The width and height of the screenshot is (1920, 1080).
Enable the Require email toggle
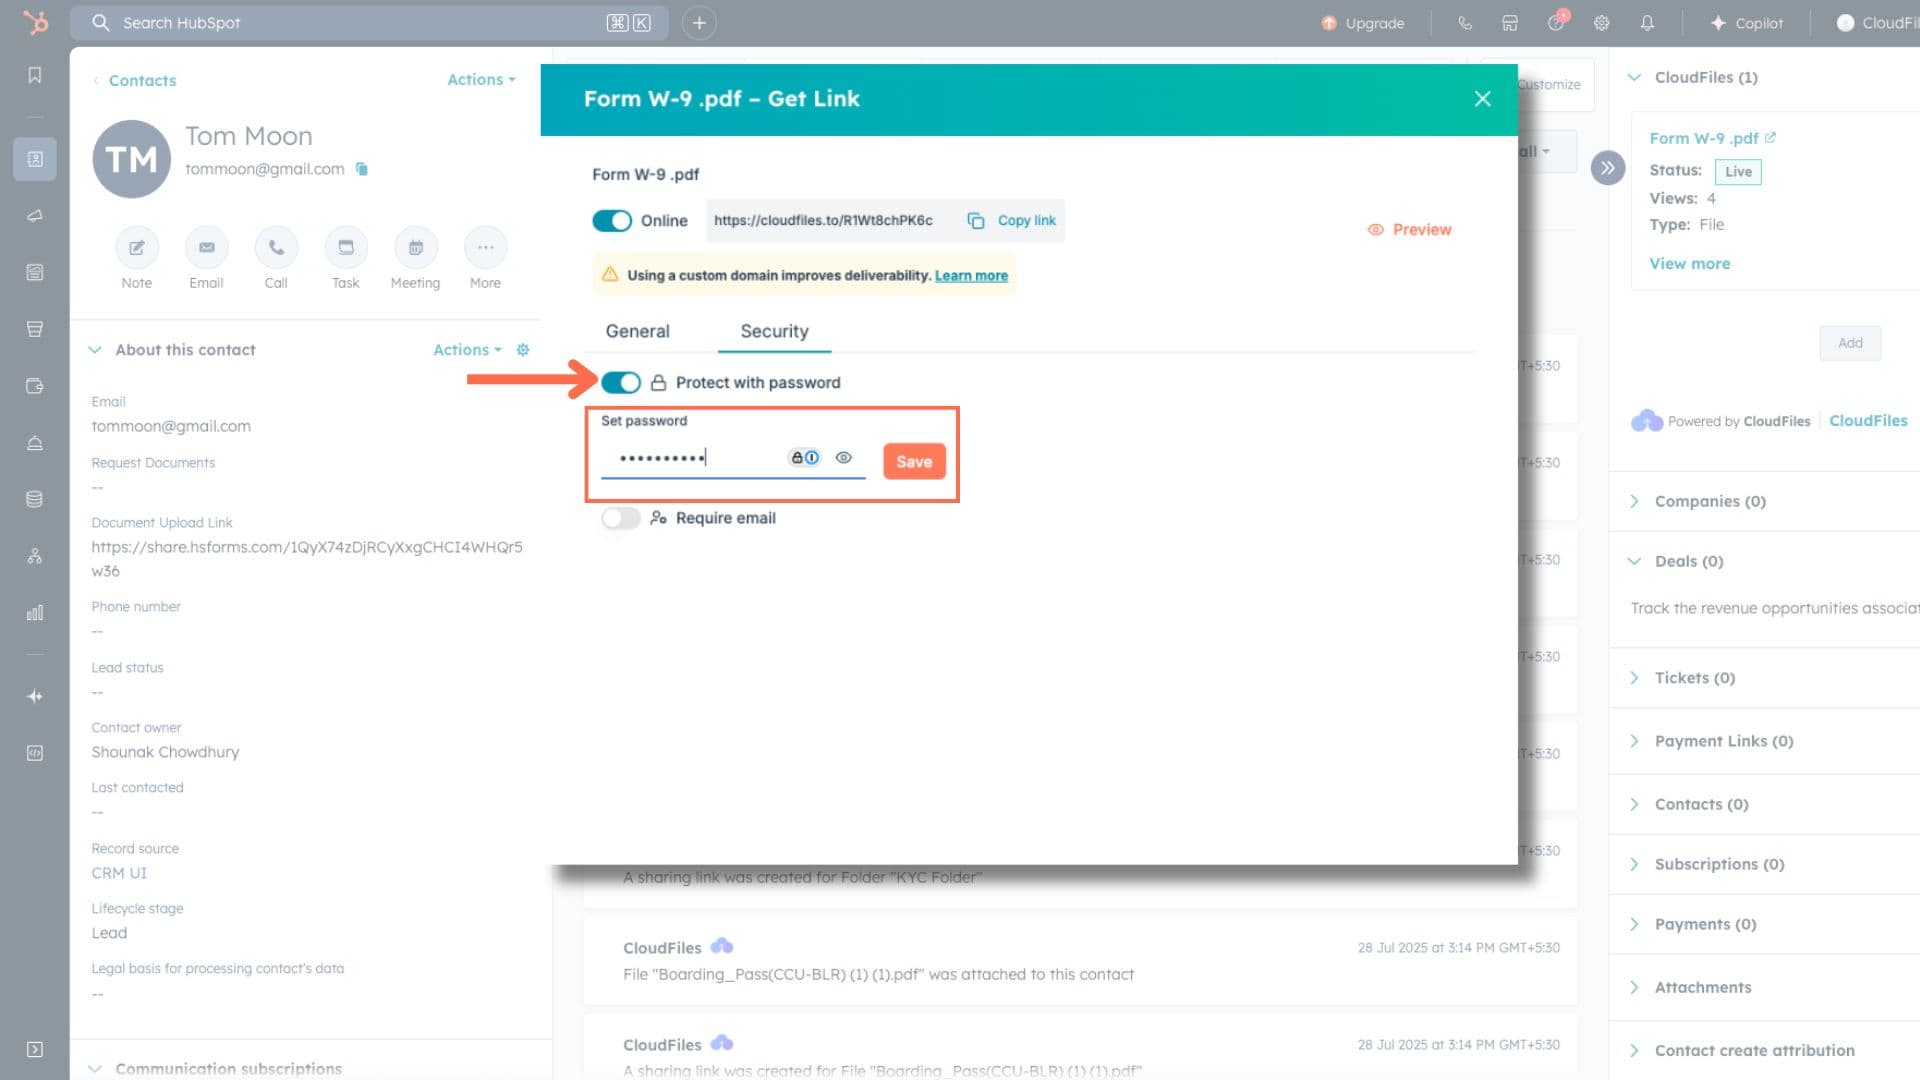620,518
